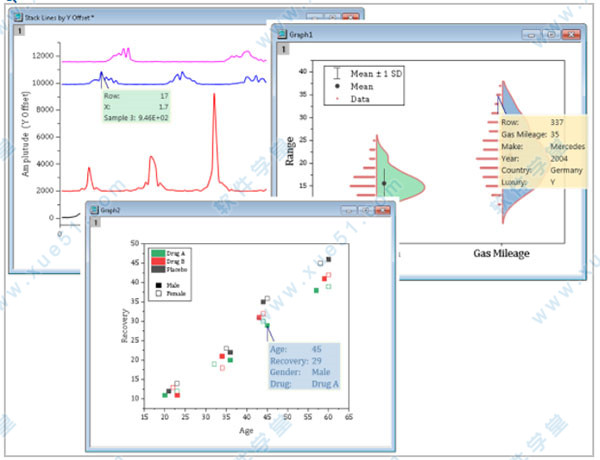Click the Recovery axis title in Graph2

tap(124, 326)
